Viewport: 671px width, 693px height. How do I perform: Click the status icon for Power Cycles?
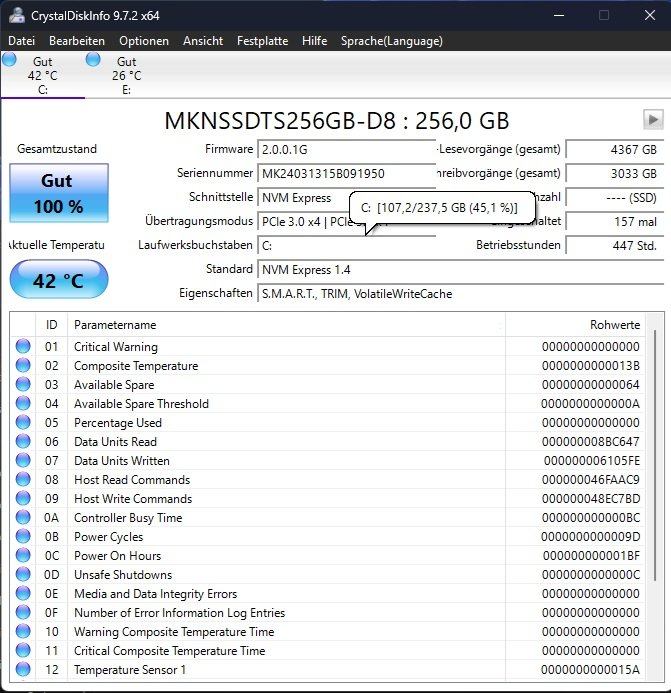(x=23, y=536)
